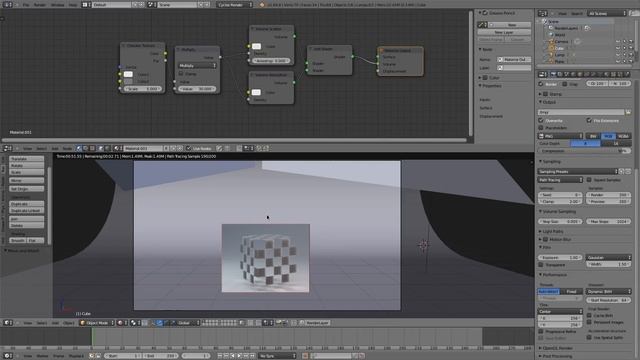Click the add sampling preset icon
The image size is (640, 360).
[x=621, y=171]
